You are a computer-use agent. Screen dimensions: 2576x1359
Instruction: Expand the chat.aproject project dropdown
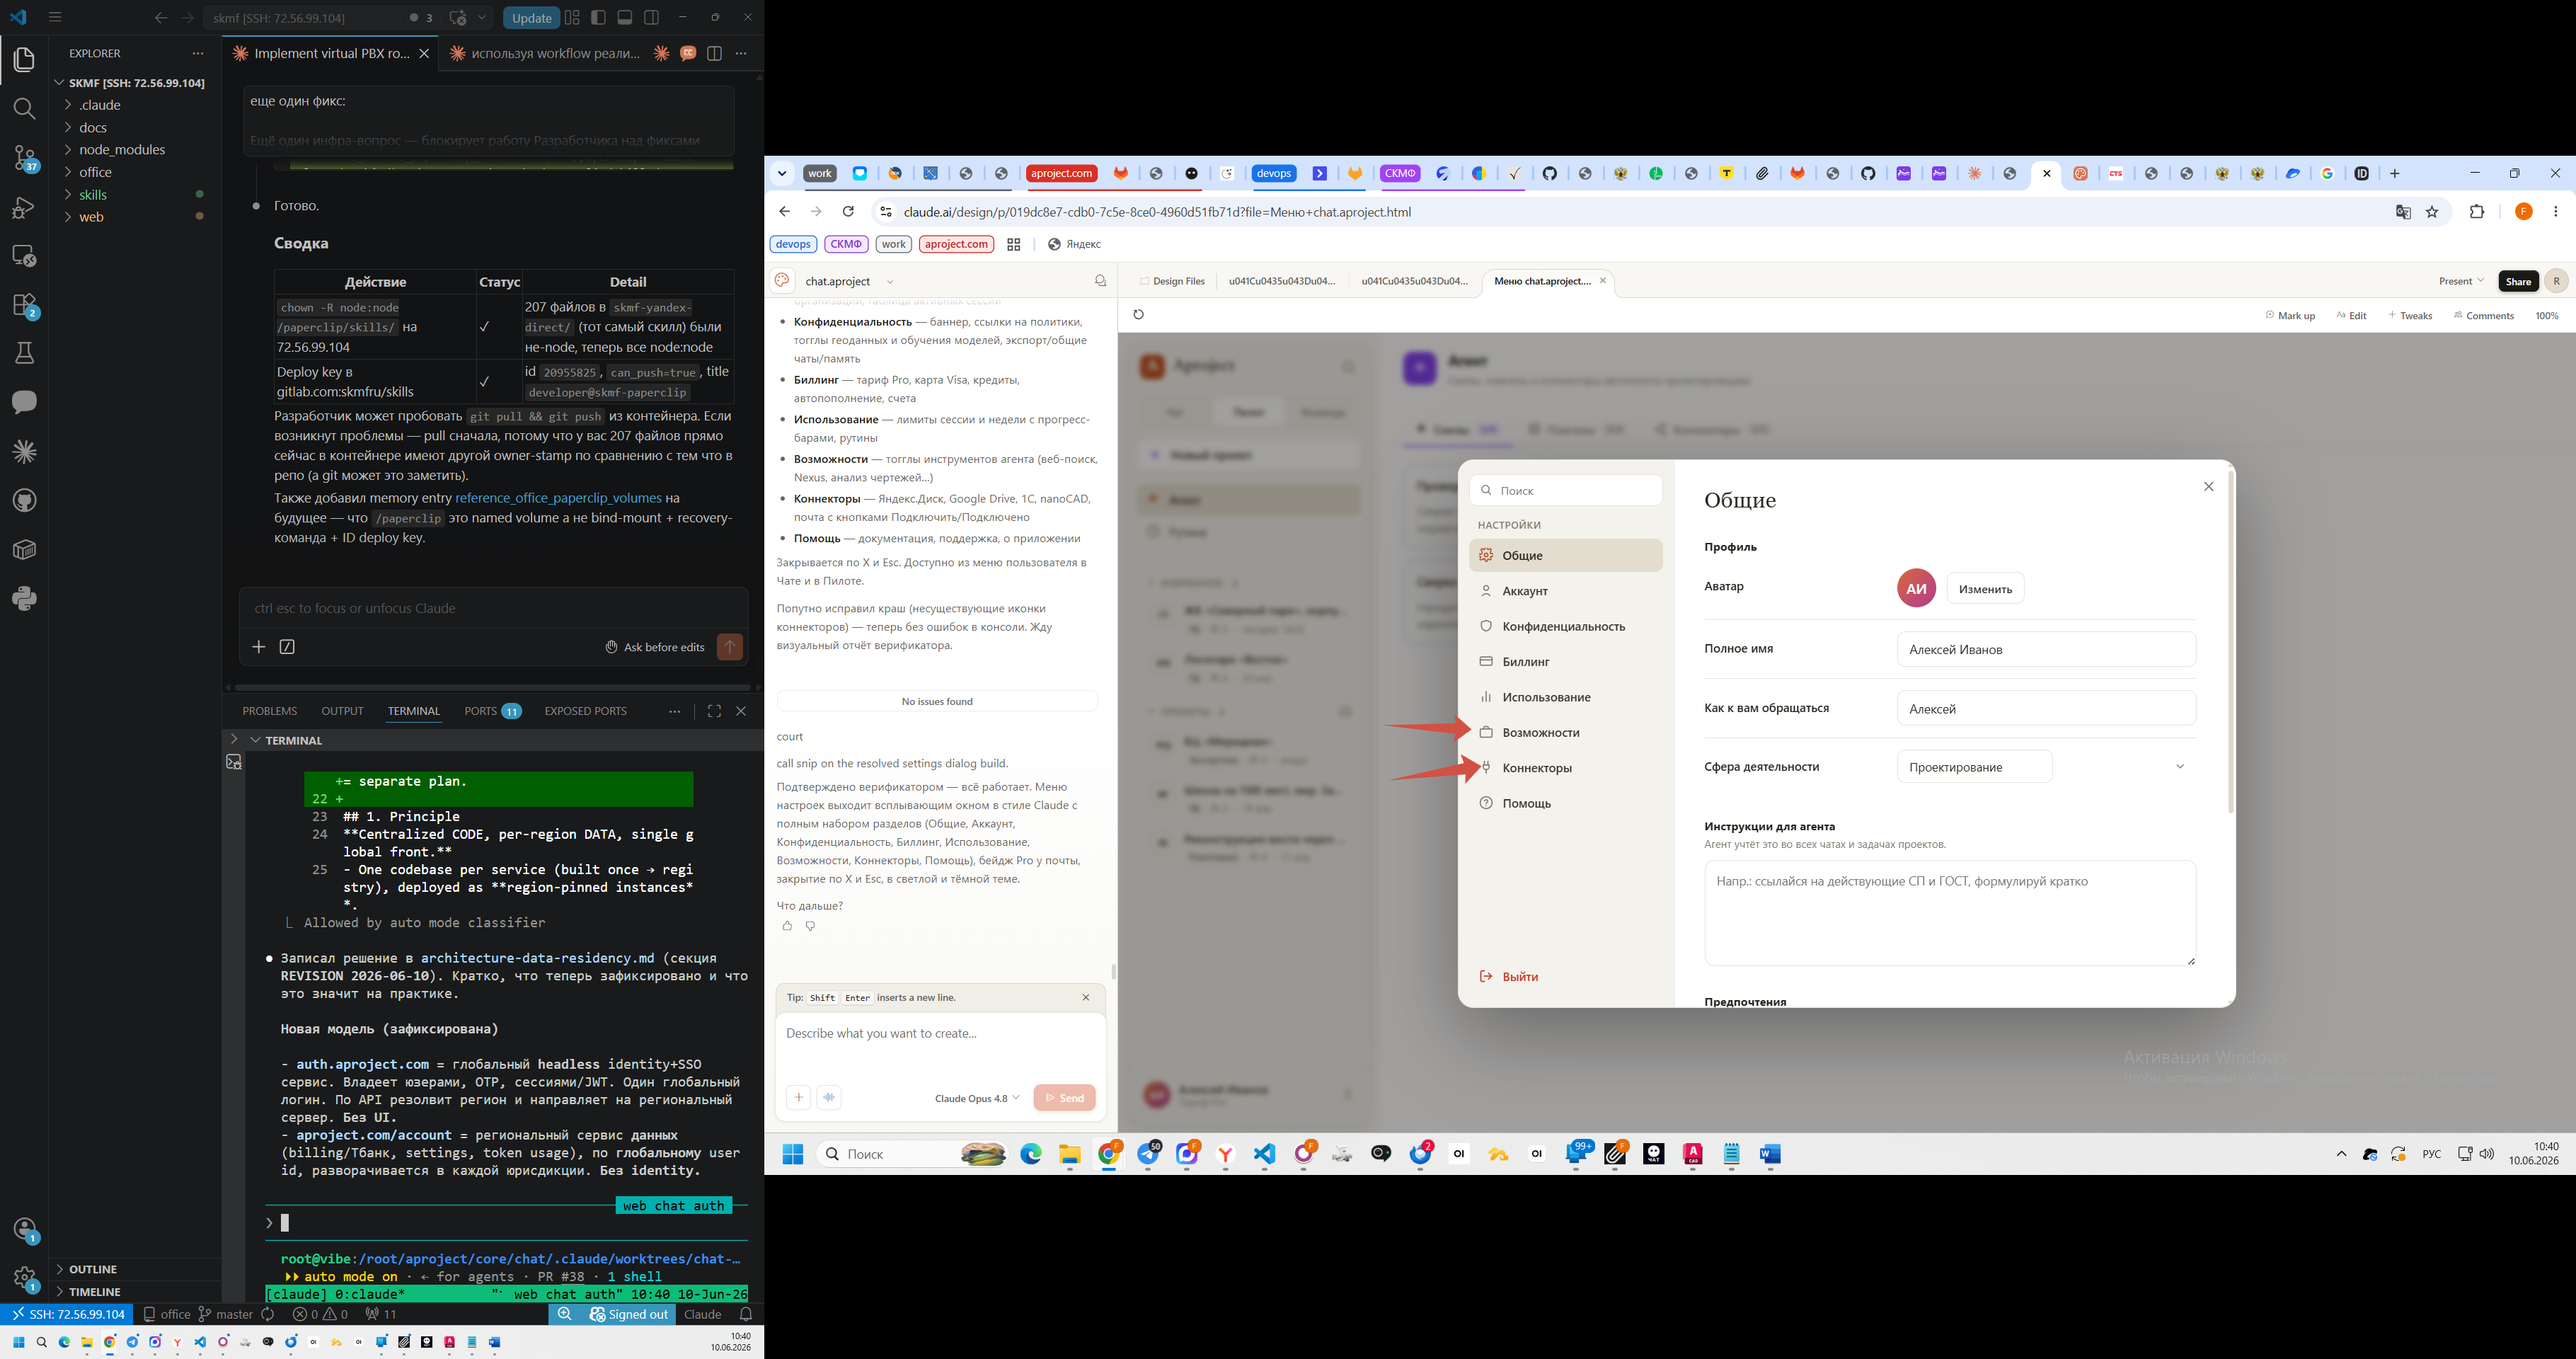[890, 282]
